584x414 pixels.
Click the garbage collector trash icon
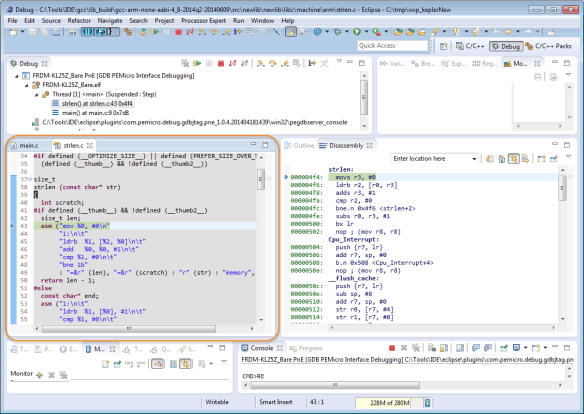428,402
